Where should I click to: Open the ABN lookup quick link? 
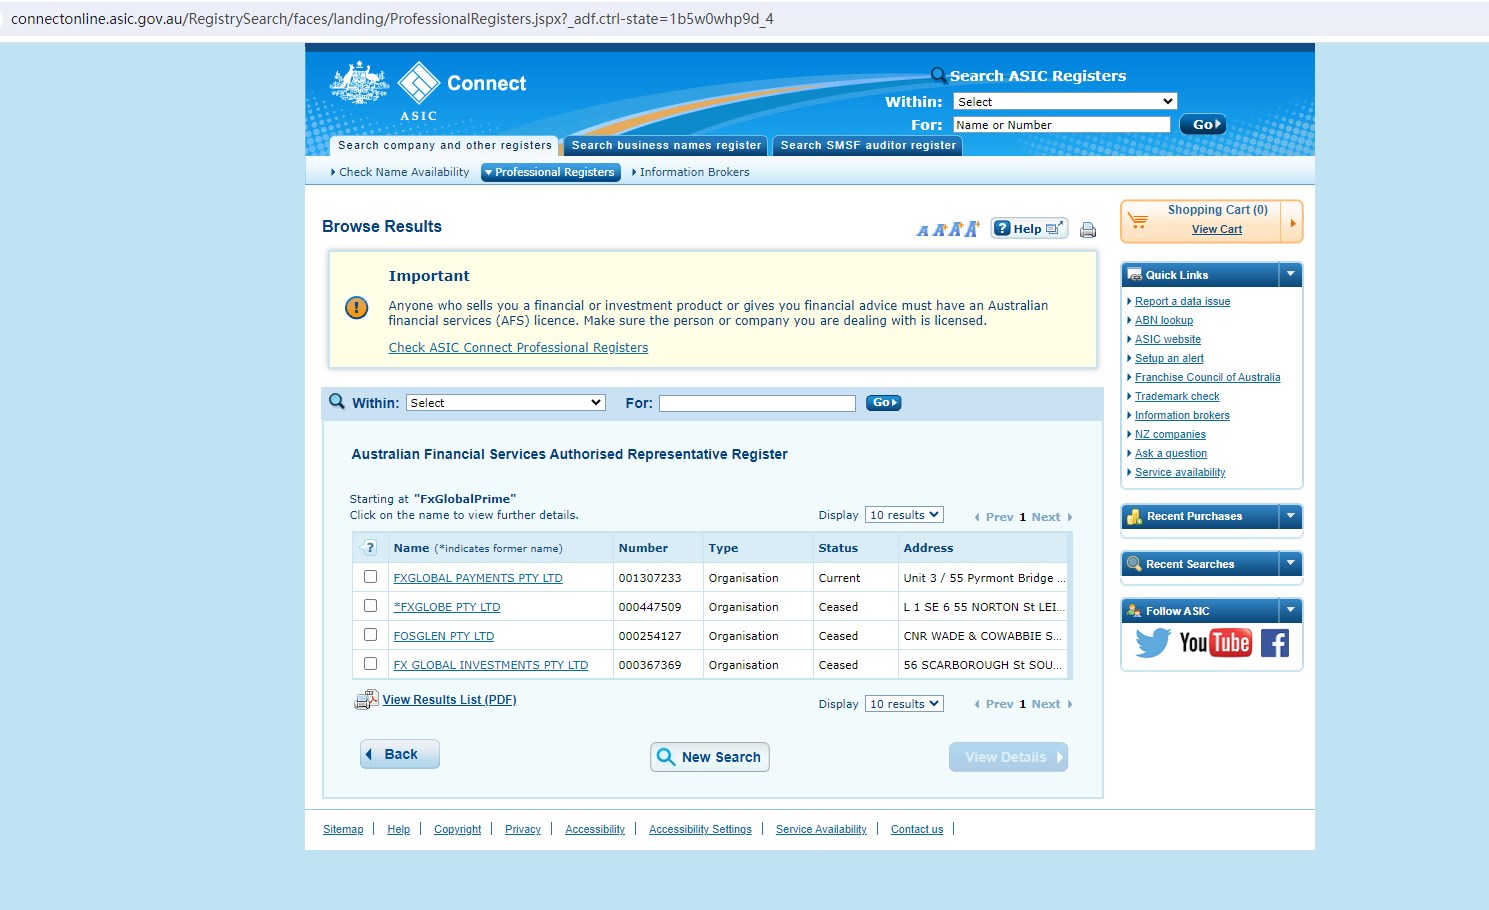coord(1164,320)
